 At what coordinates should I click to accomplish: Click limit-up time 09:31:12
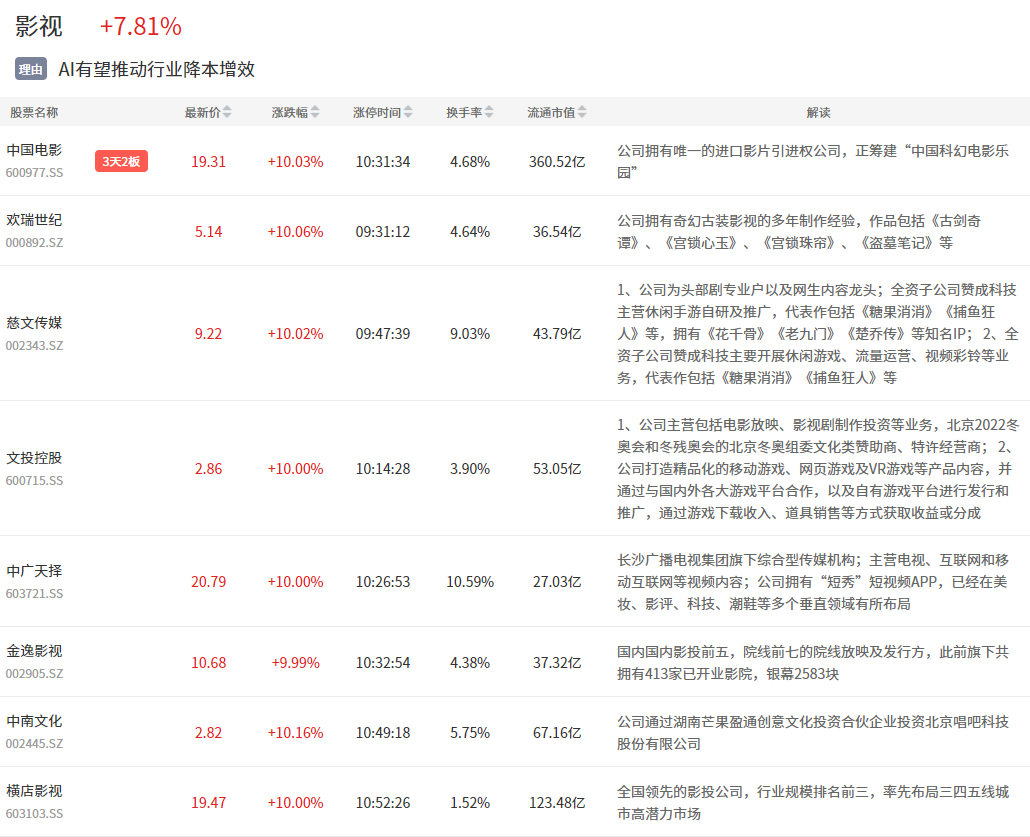pos(383,232)
